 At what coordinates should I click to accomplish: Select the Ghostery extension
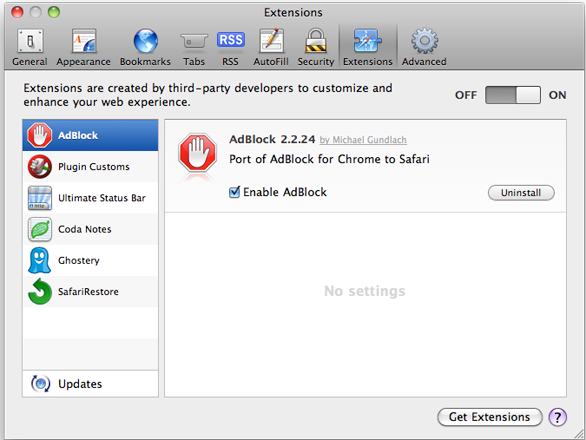90,261
